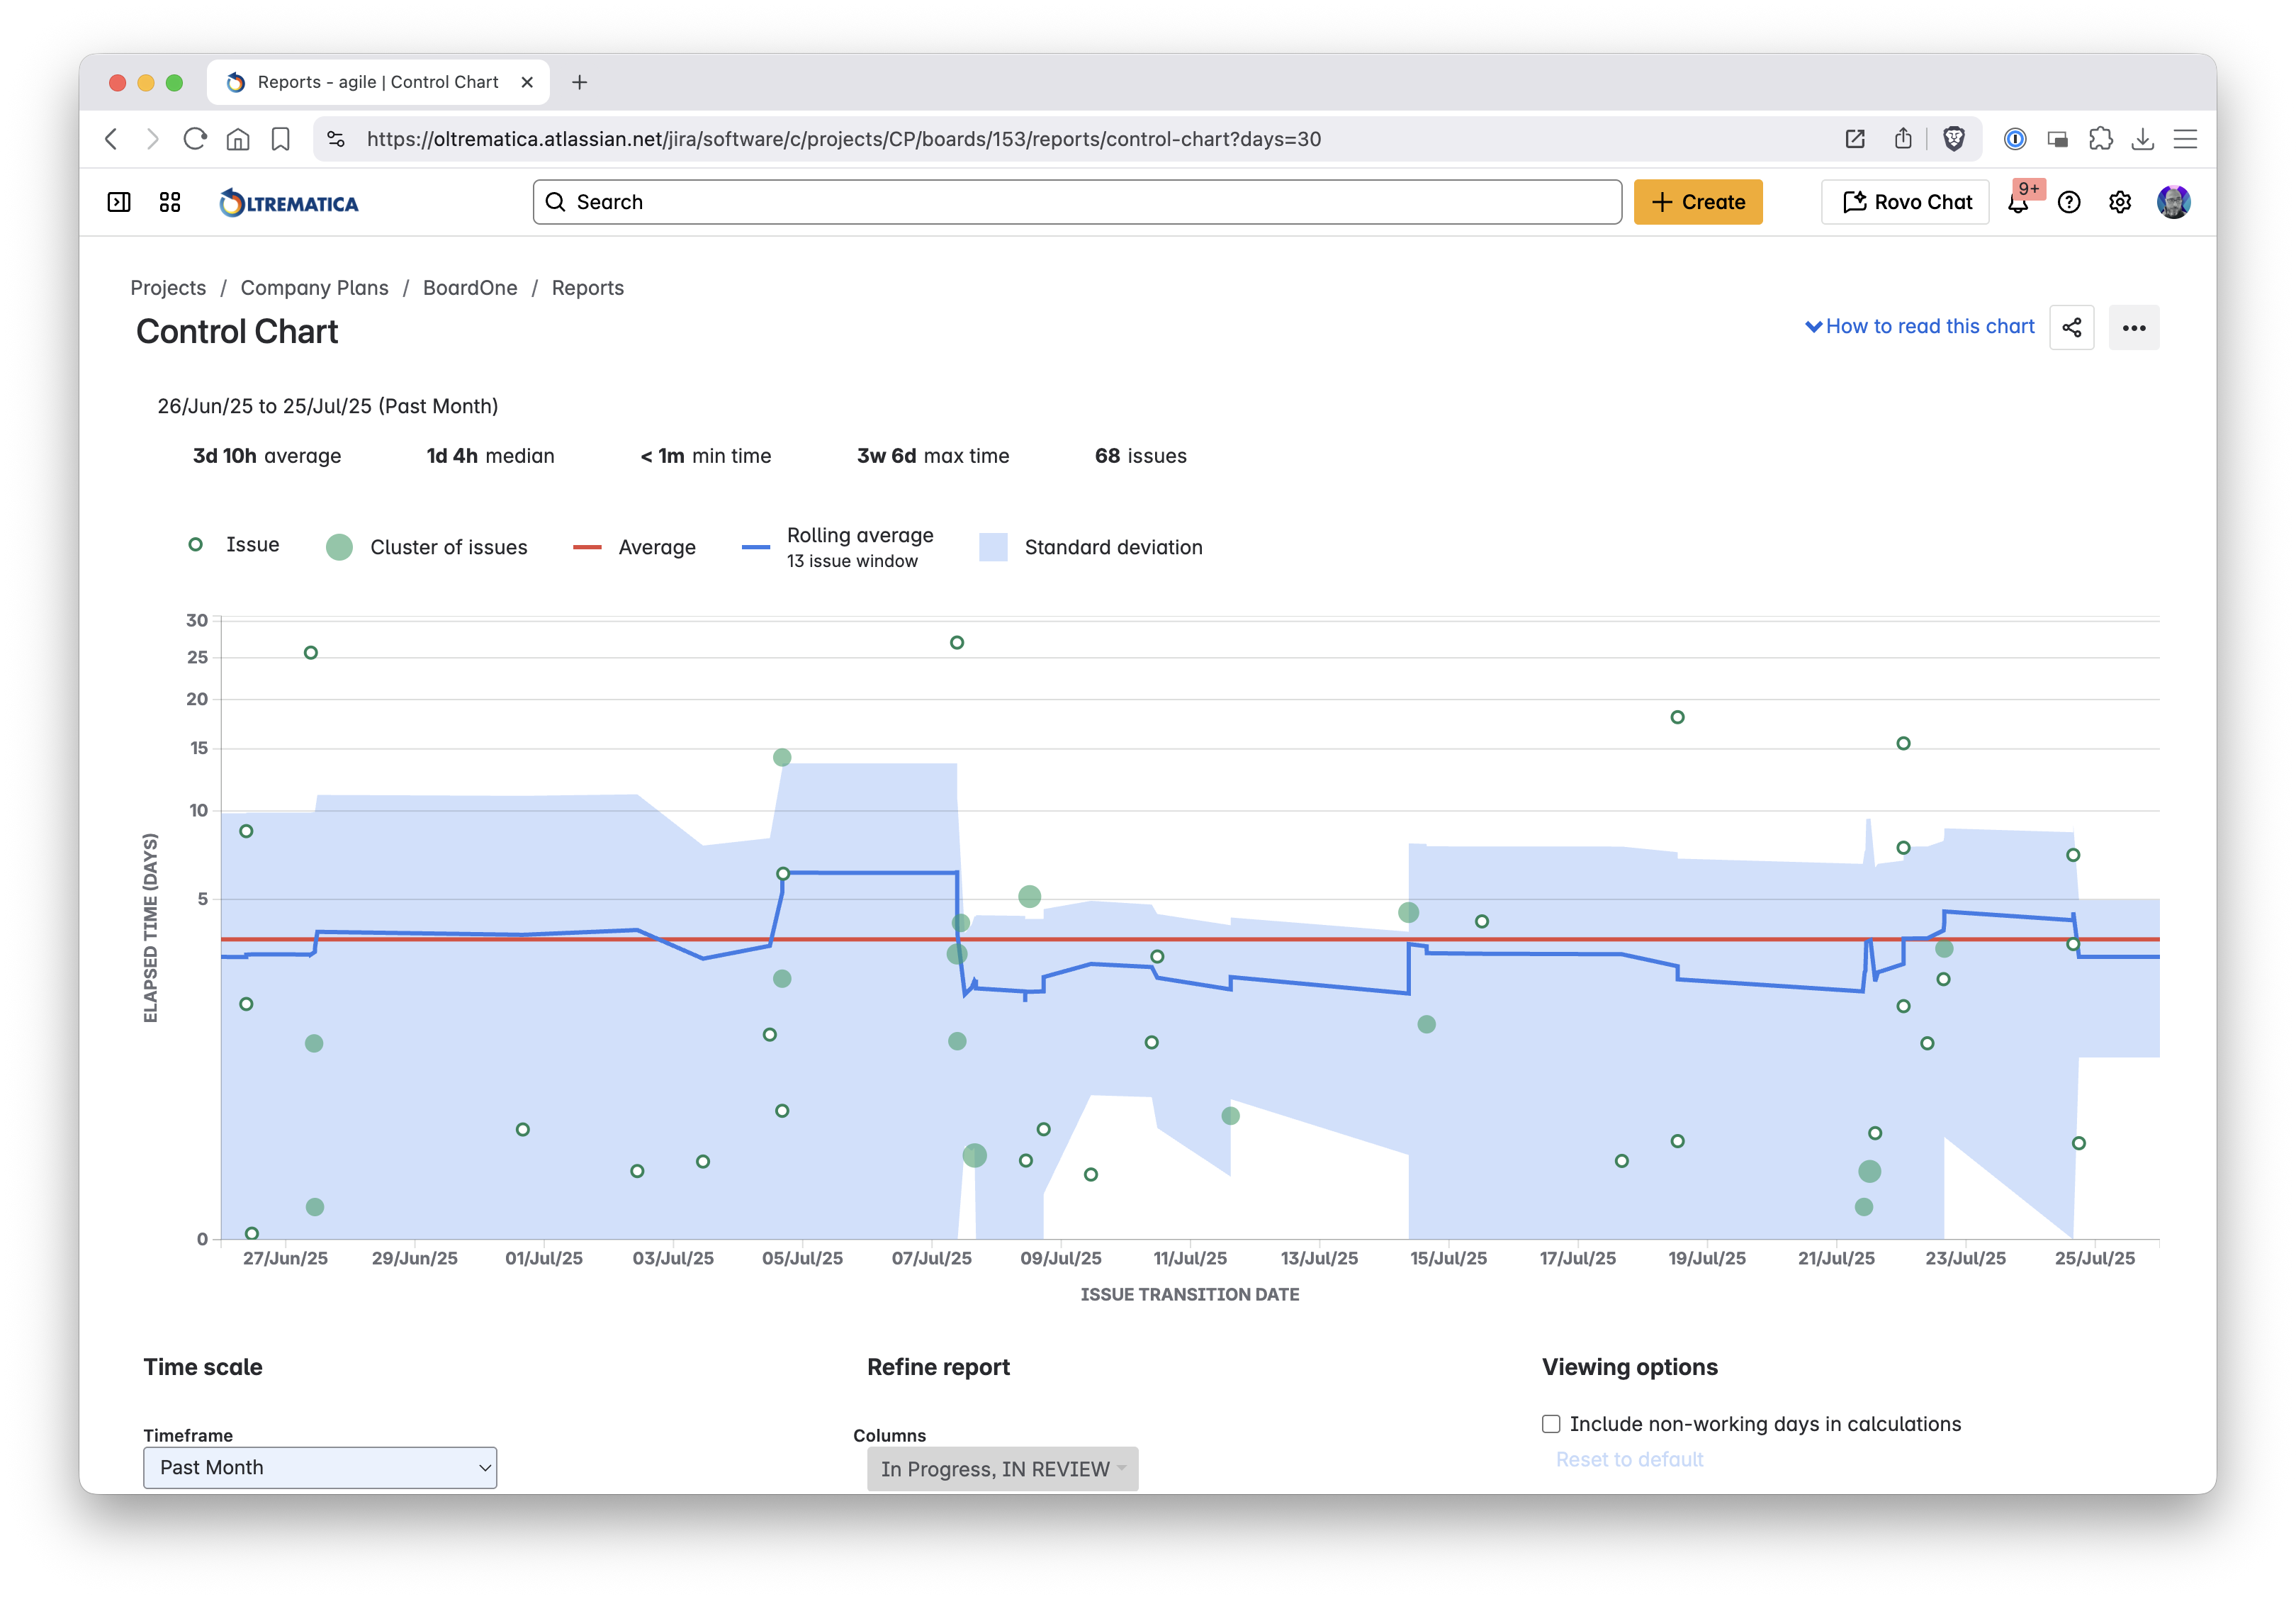Viewport: 2296px width, 1599px height.
Task: Open Jira settings gear icon
Action: [x=2120, y=202]
